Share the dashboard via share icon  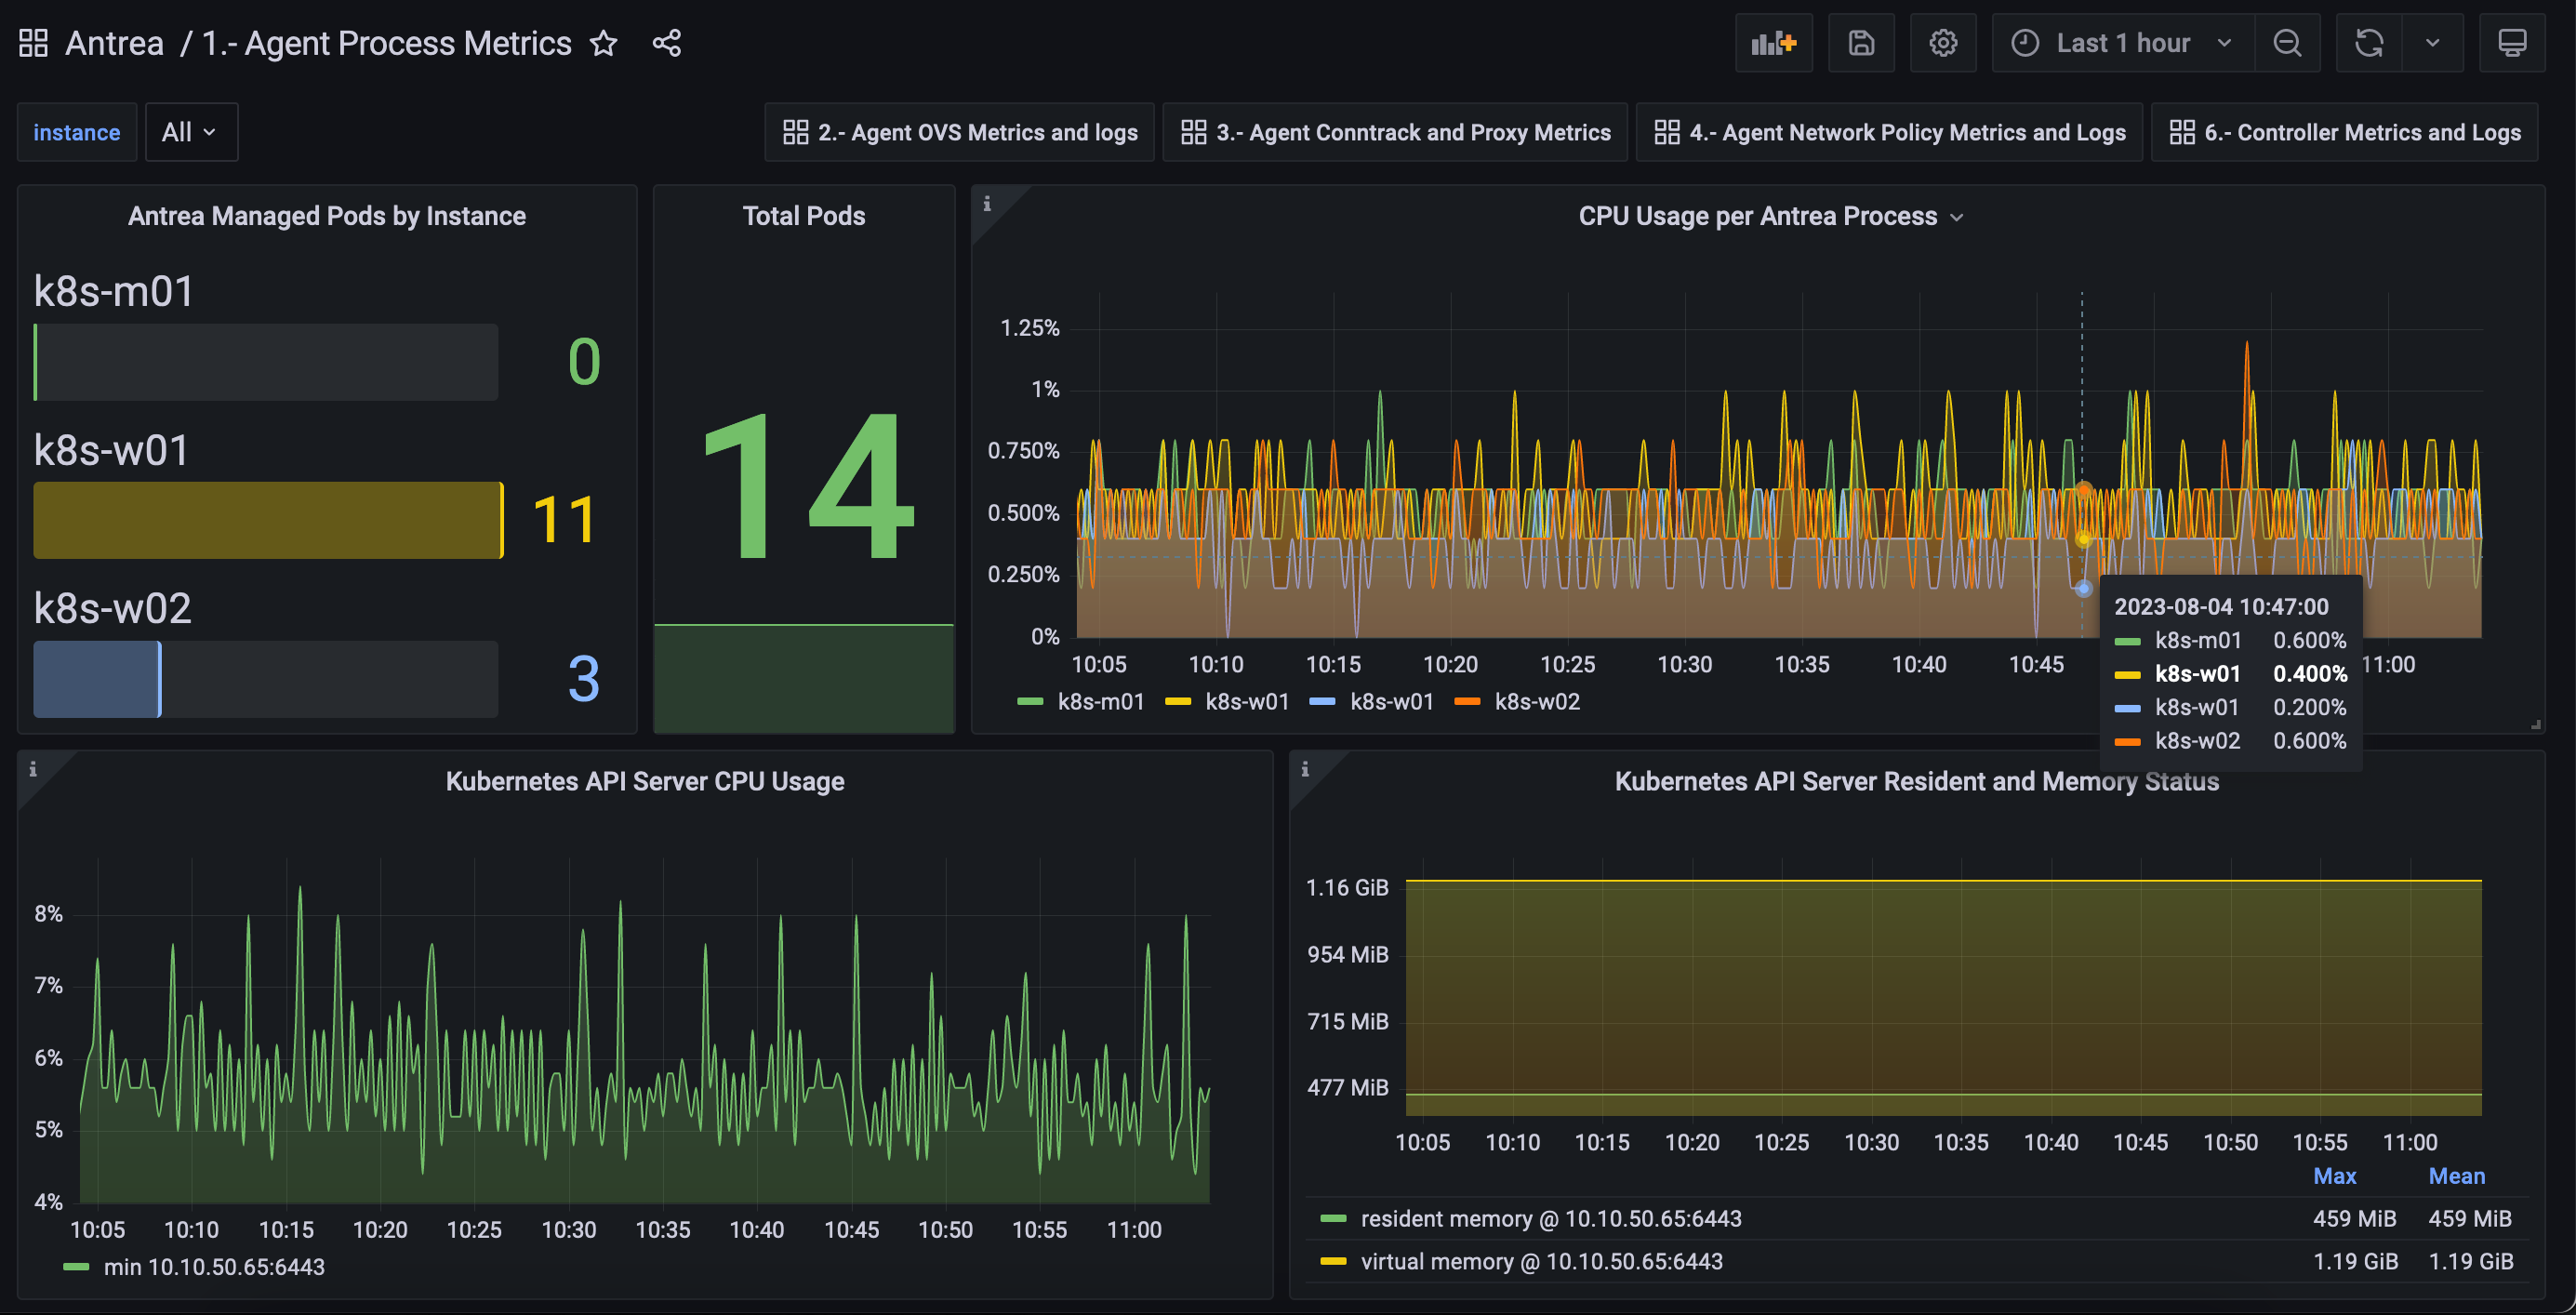pos(667,43)
